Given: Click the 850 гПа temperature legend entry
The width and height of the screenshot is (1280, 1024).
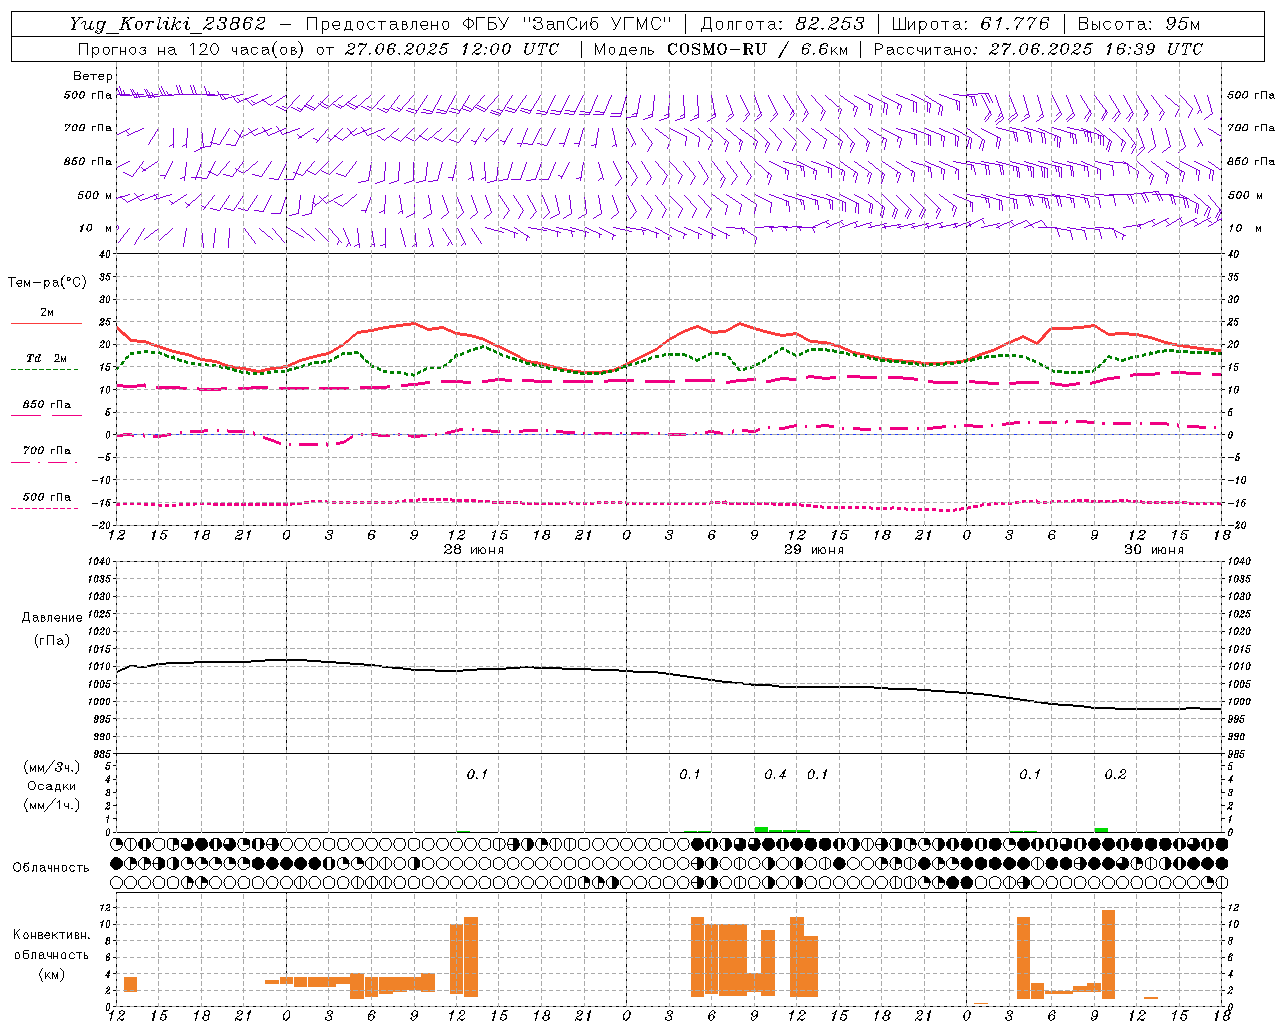Looking at the screenshot, I should tap(47, 405).
